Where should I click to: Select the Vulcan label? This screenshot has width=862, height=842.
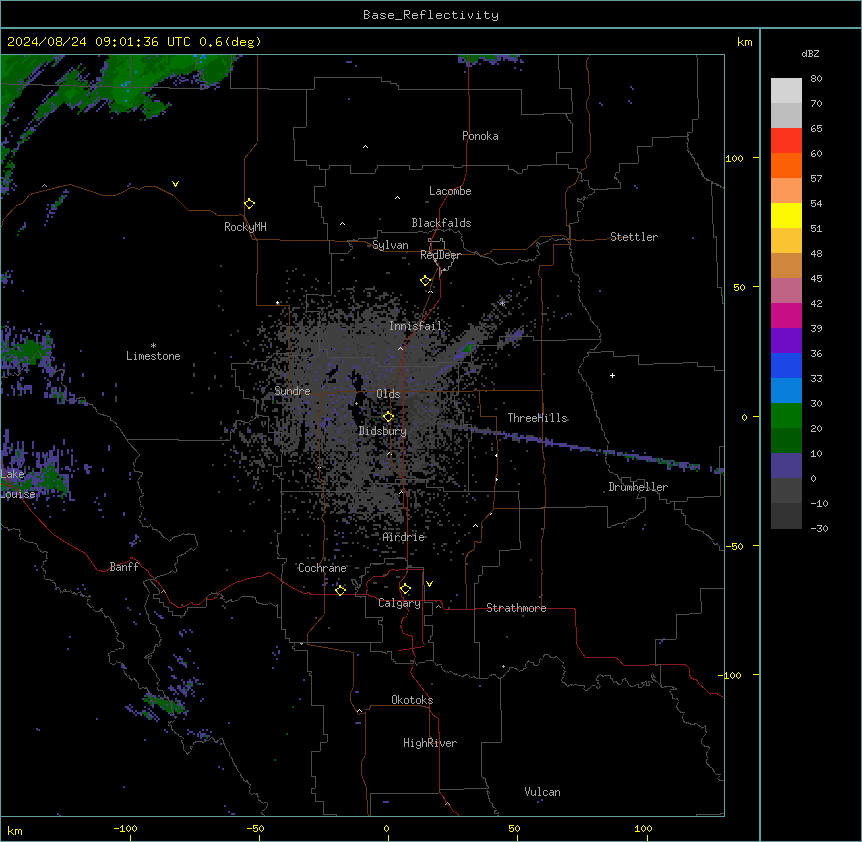pyautogui.click(x=543, y=792)
